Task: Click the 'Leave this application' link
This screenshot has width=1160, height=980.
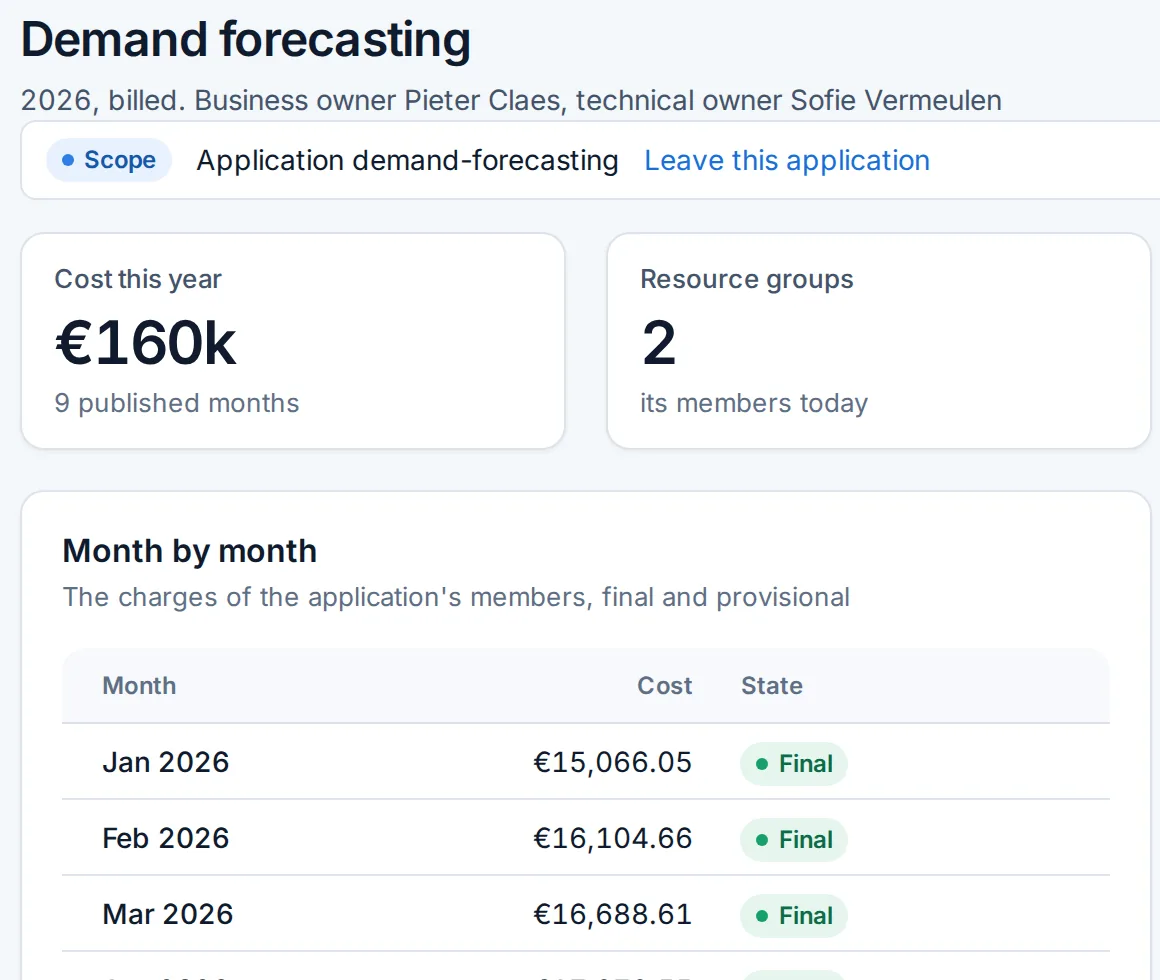Action: [x=786, y=160]
